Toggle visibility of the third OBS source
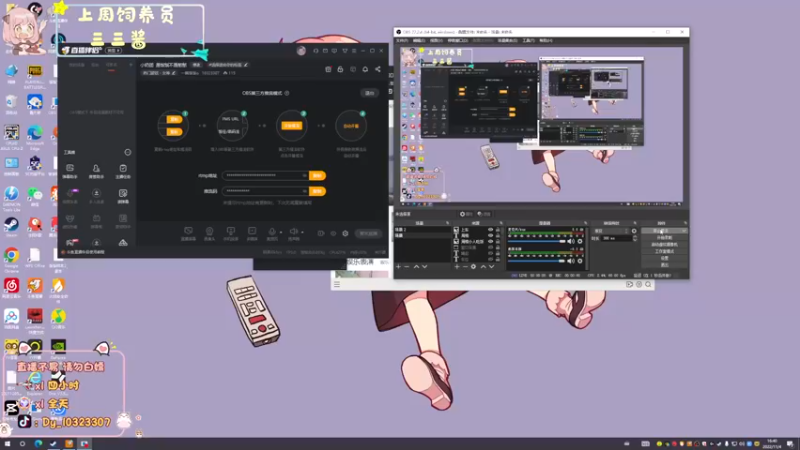Viewport: 800px width, 450px height. click(490, 242)
